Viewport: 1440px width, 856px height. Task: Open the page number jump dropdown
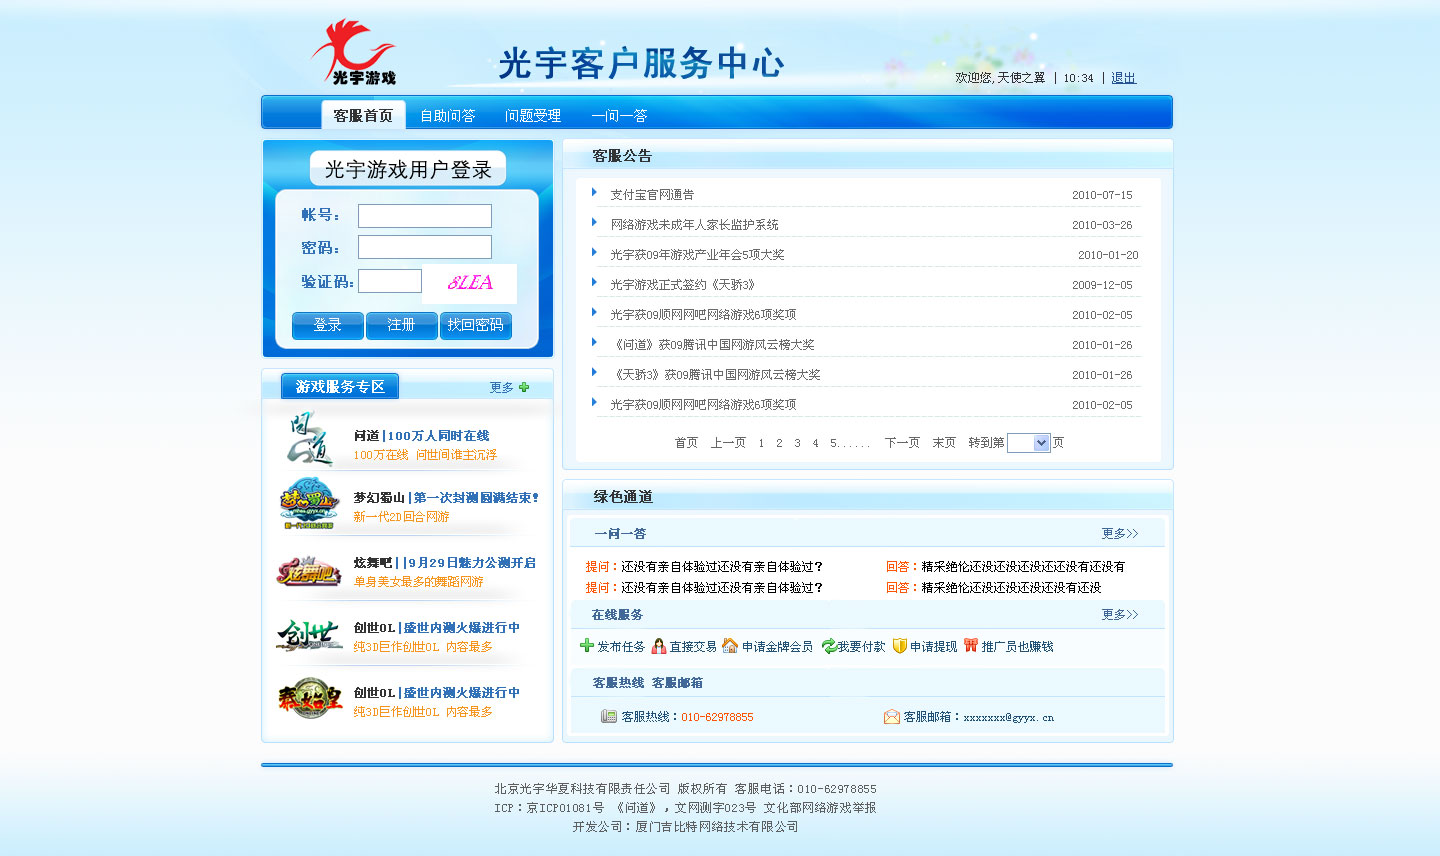tap(1029, 443)
